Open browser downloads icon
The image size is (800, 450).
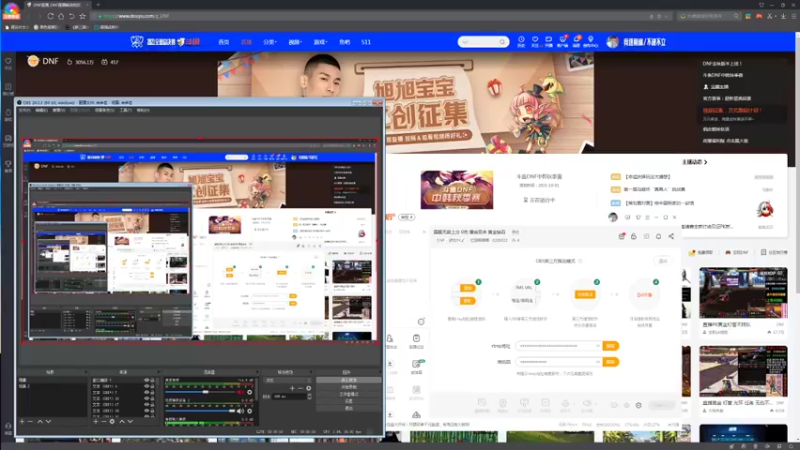point(784,16)
